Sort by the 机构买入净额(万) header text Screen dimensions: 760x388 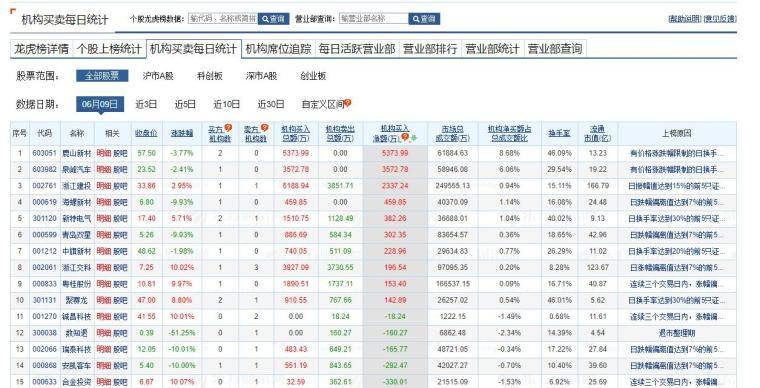tap(391, 134)
